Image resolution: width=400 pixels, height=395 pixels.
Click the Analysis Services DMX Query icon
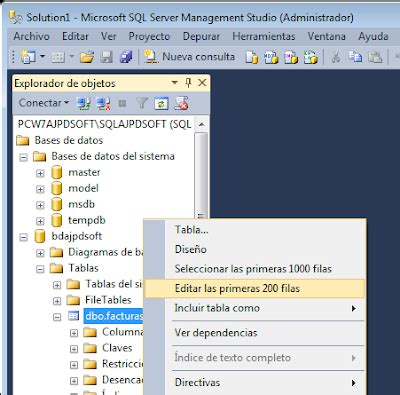pos(291,57)
